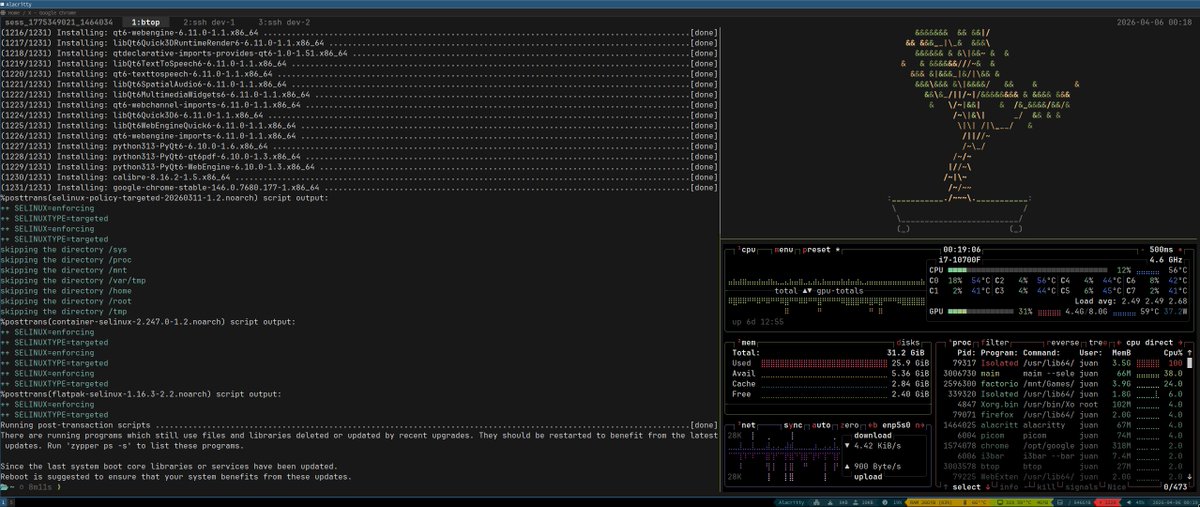This screenshot has height=507, width=1200.
Task: Click the select down arrow in proc footer
Action: pyautogui.click(x=988, y=487)
